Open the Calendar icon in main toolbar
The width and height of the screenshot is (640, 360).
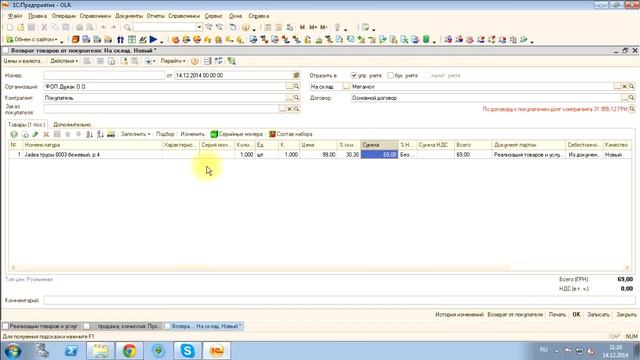[x=279, y=27]
